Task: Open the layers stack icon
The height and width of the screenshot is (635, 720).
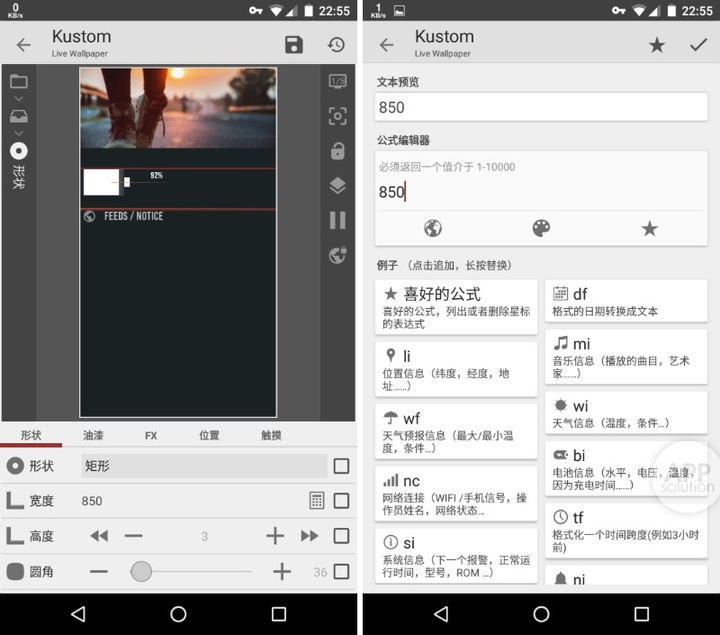Action: [x=338, y=185]
